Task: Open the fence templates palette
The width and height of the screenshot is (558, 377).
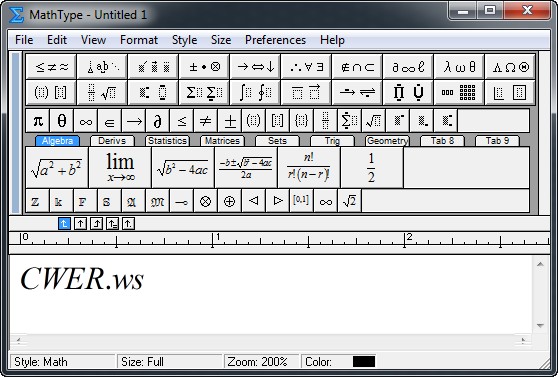Action: (51, 93)
